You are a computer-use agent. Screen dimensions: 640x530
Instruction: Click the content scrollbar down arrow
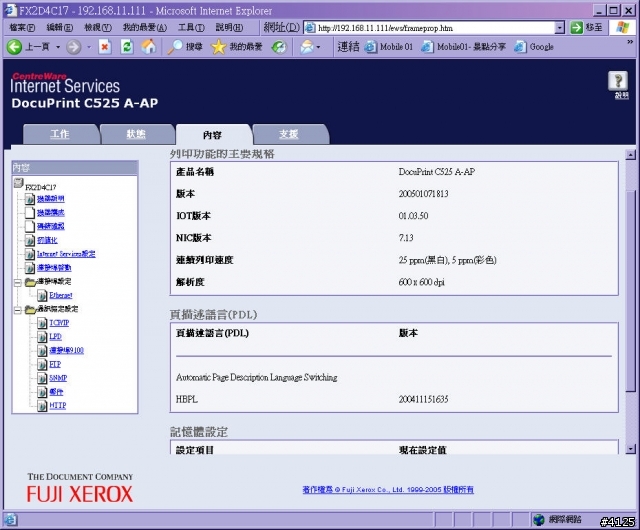point(631,449)
